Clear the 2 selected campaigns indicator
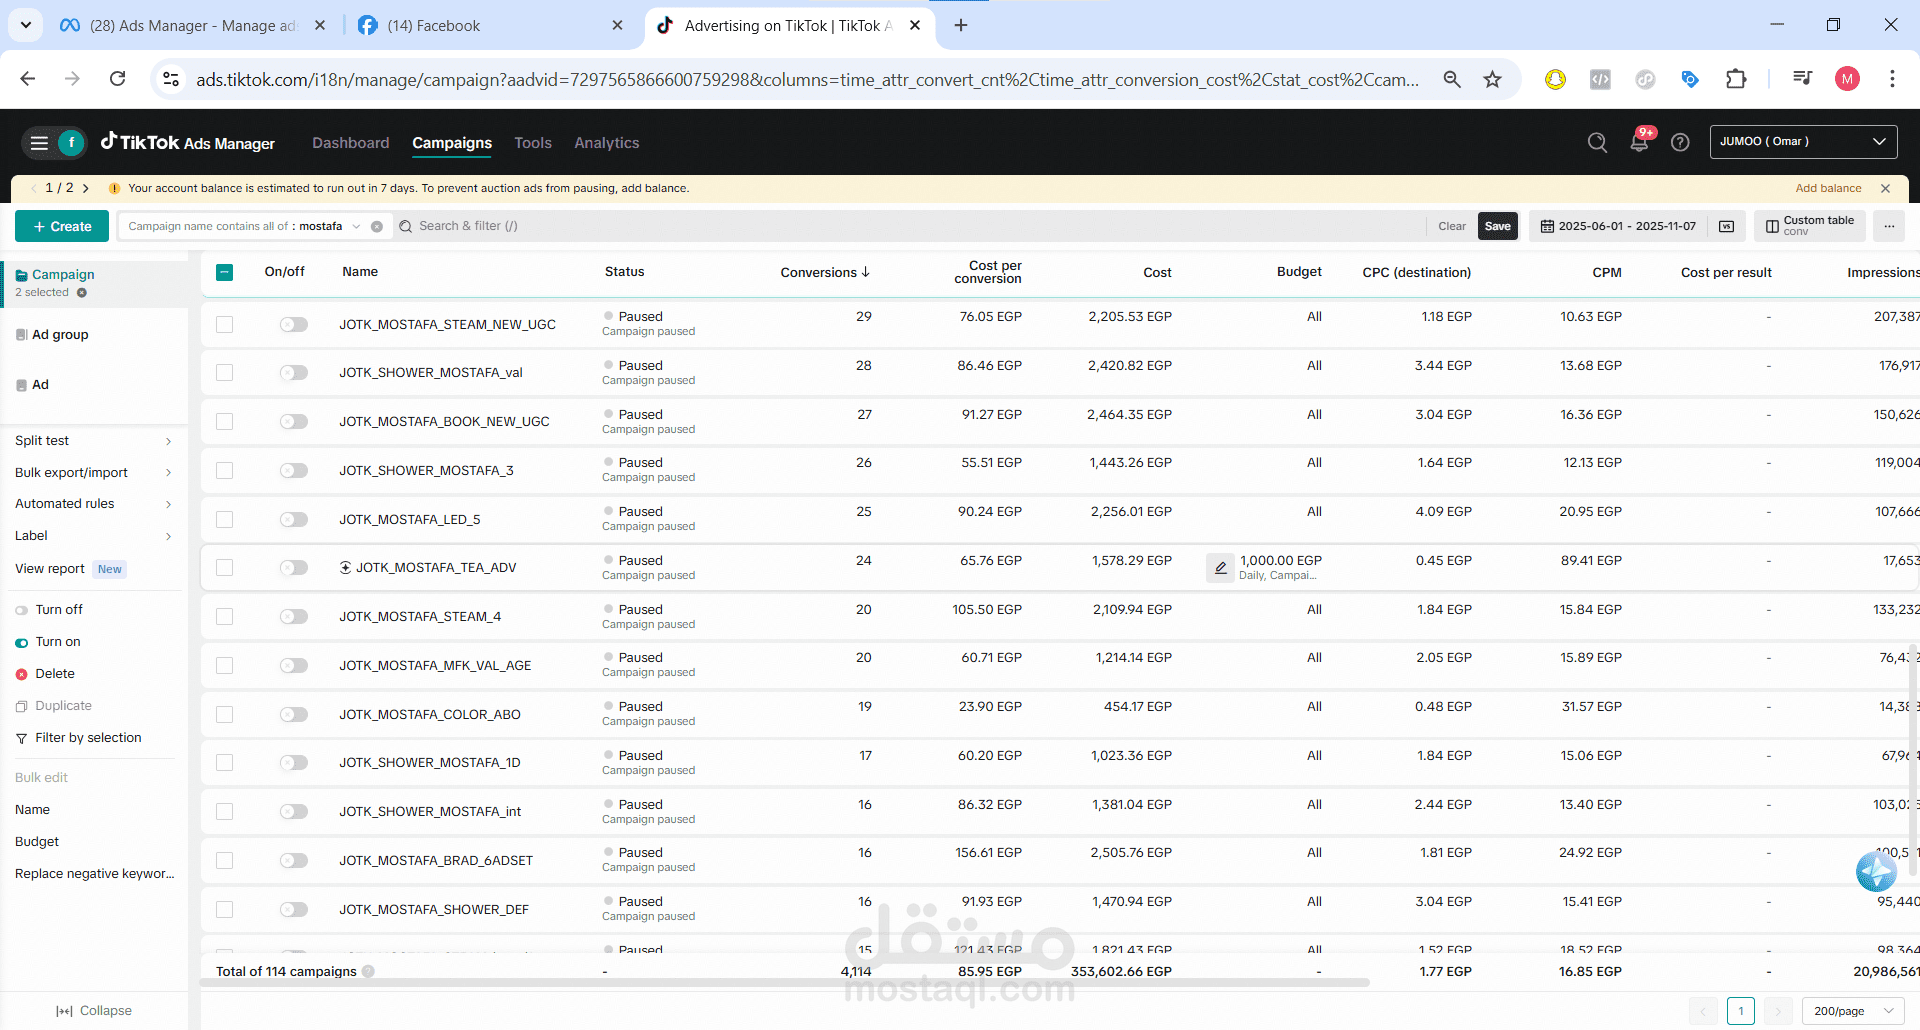Viewport: 1920px width, 1030px height. [x=82, y=293]
